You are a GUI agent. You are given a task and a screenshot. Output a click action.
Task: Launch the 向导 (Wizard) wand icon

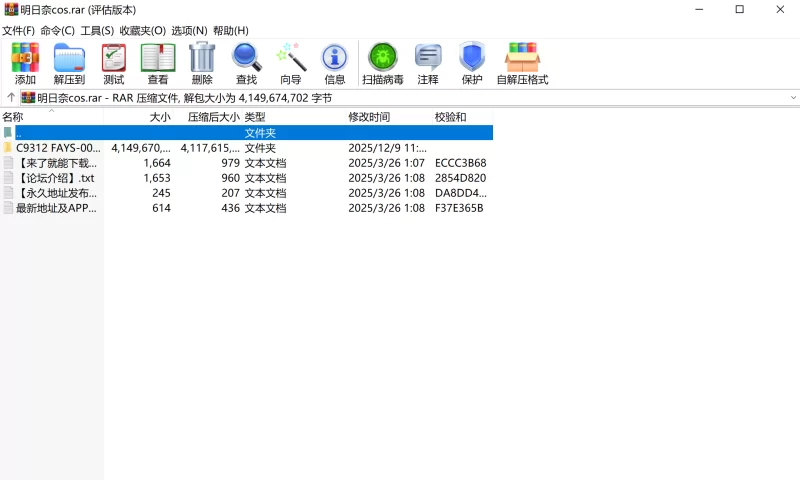(290, 64)
